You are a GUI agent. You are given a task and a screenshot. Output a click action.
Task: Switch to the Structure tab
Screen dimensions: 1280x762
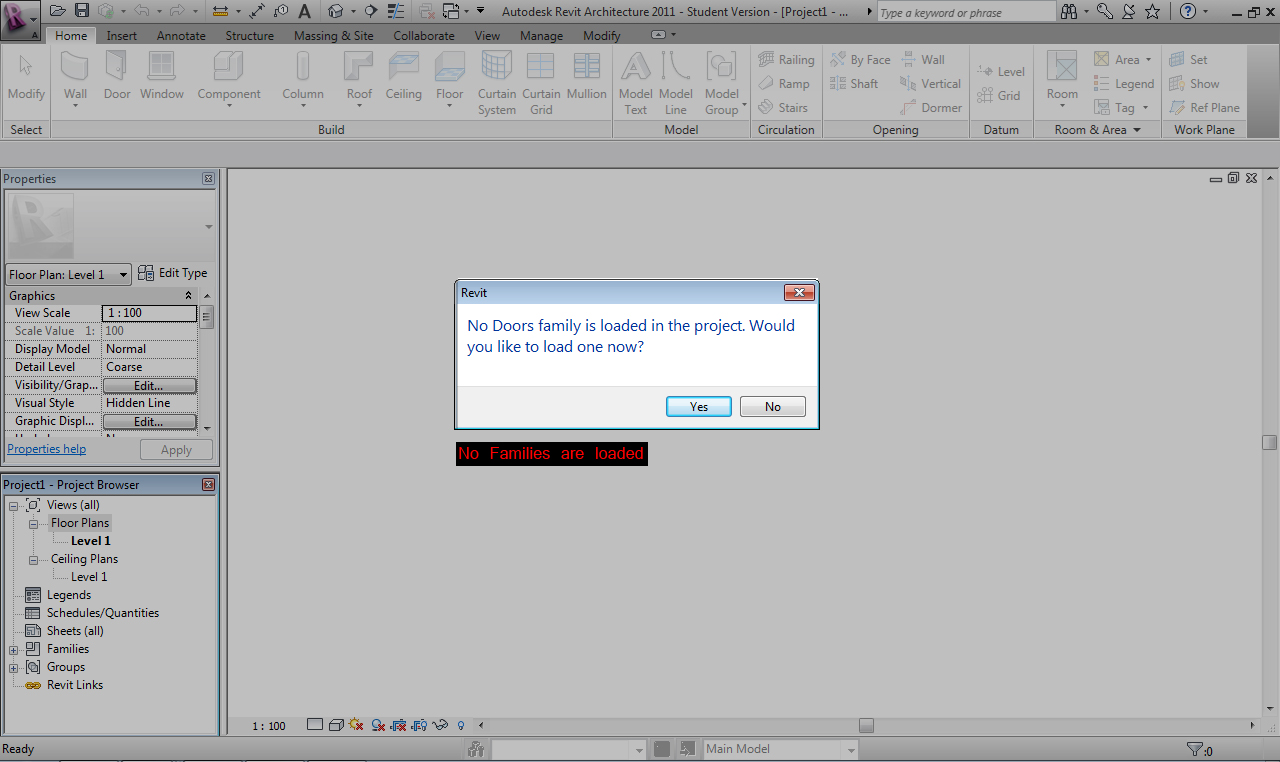click(250, 35)
